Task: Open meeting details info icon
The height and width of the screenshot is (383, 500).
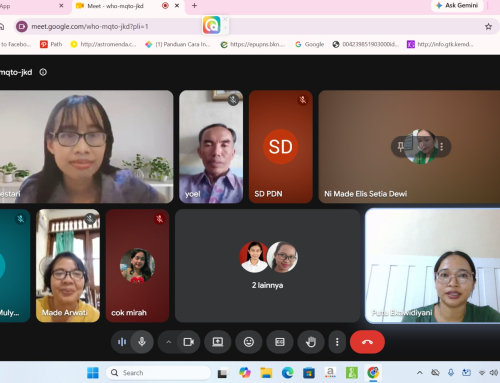Action: click(x=43, y=72)
